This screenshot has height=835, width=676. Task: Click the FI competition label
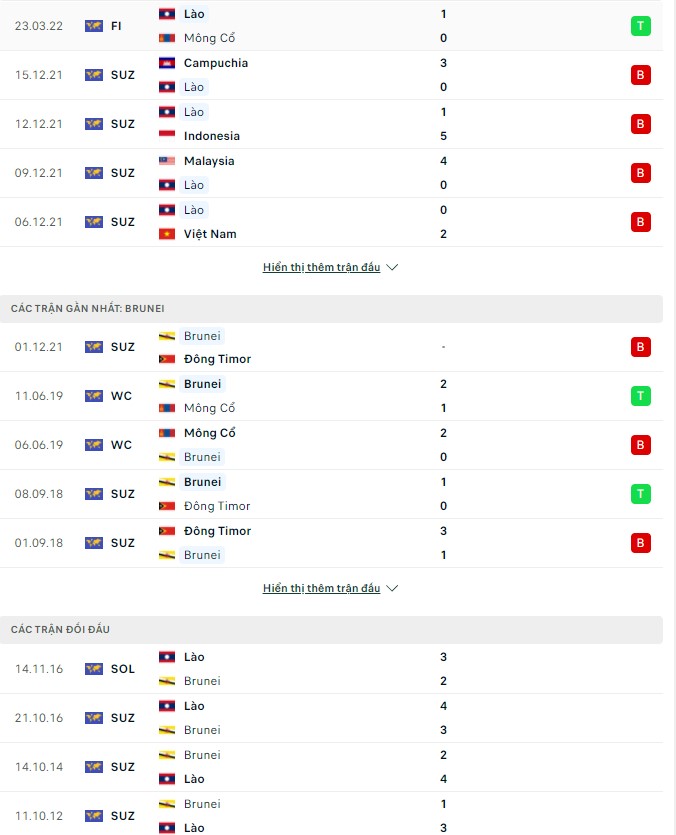(x=115, y=26)
